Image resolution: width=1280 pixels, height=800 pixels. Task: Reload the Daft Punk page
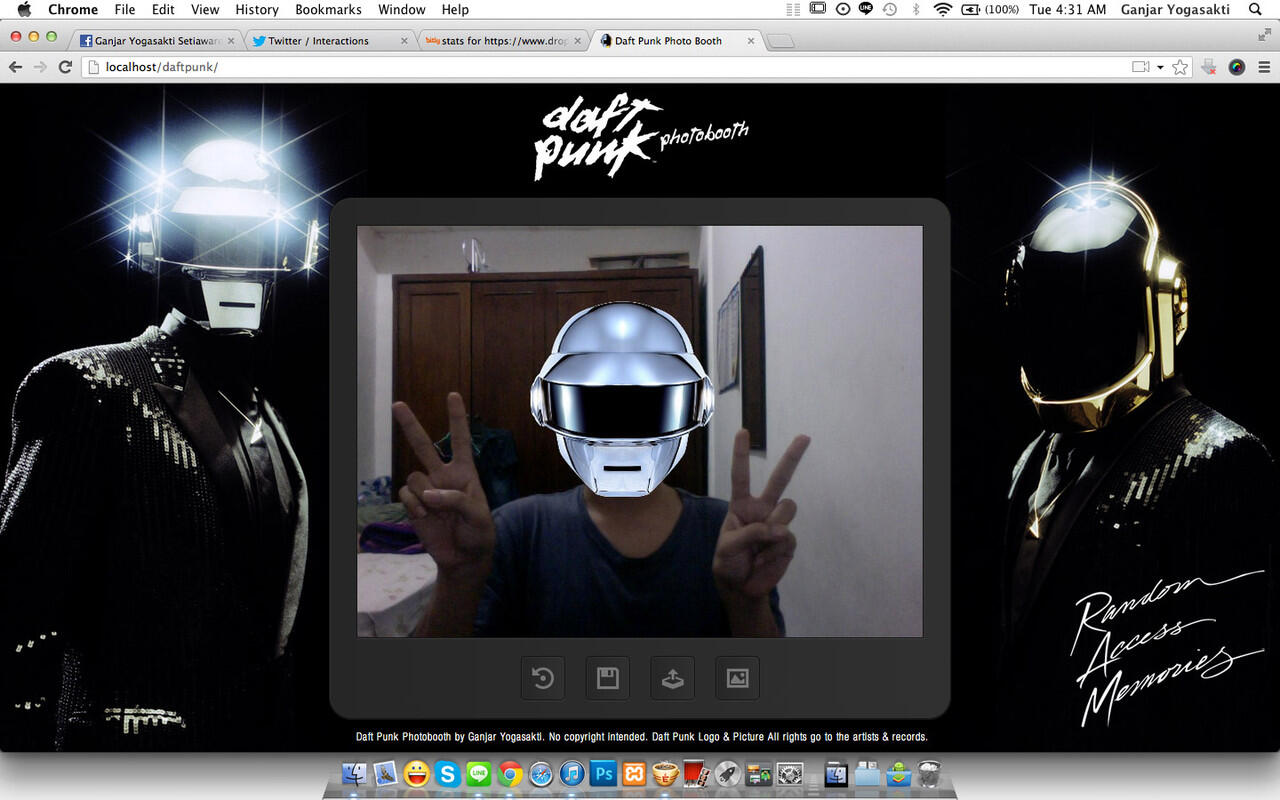point(66,67)
